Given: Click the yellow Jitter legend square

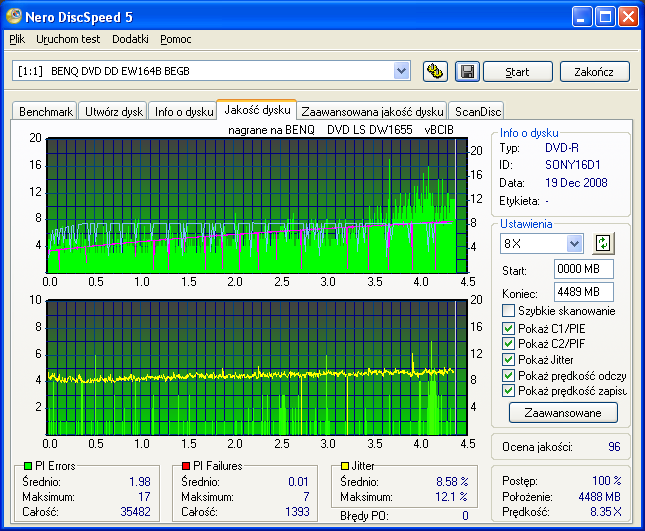Looking at the screenshot, I should 345,466.
